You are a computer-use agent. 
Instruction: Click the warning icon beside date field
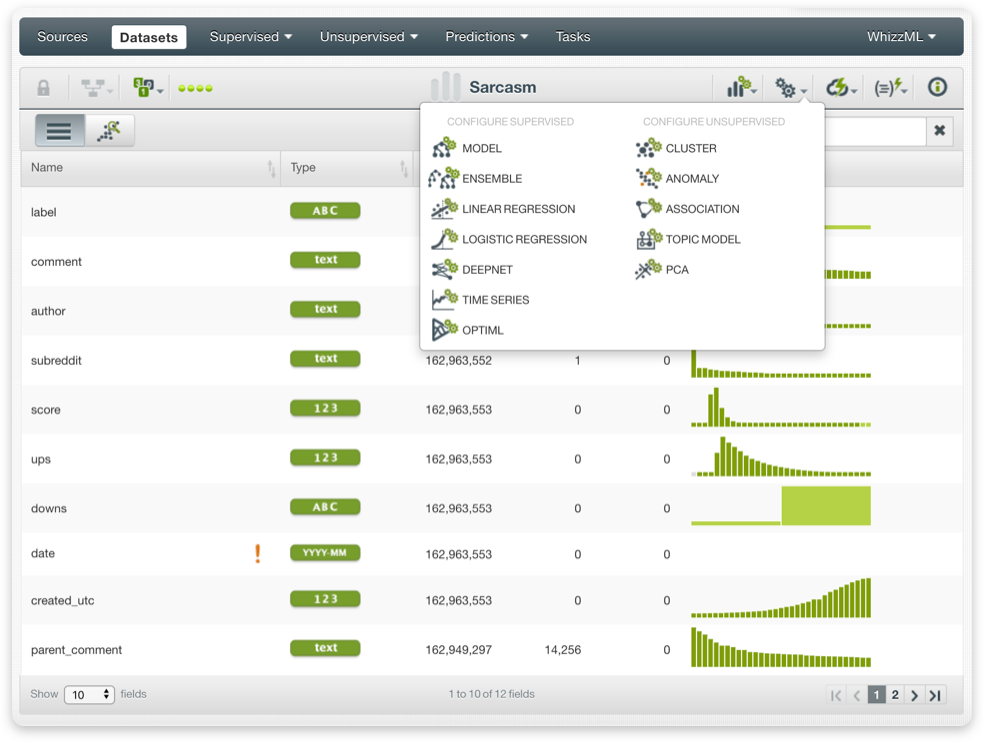tap(257, 553)
